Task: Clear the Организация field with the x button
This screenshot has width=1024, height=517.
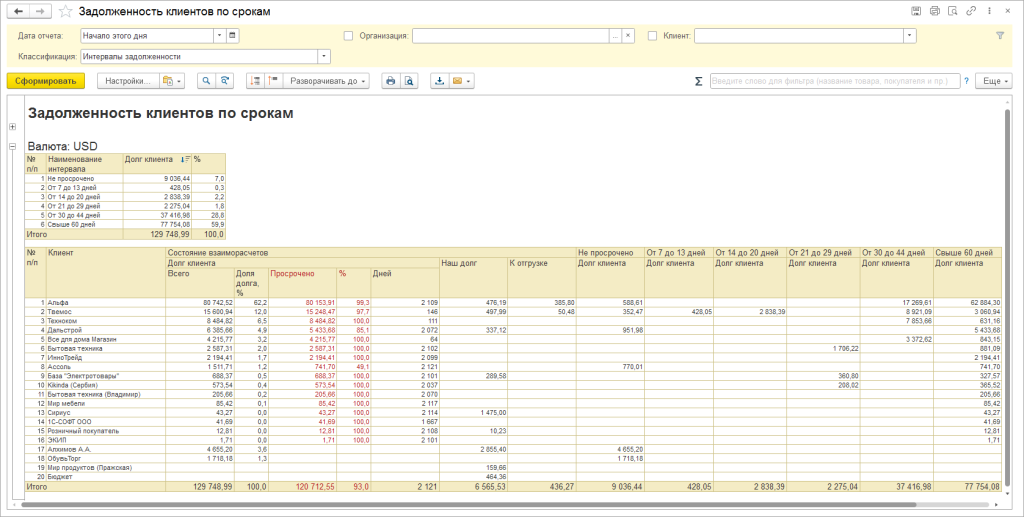Action: [628, 36]
